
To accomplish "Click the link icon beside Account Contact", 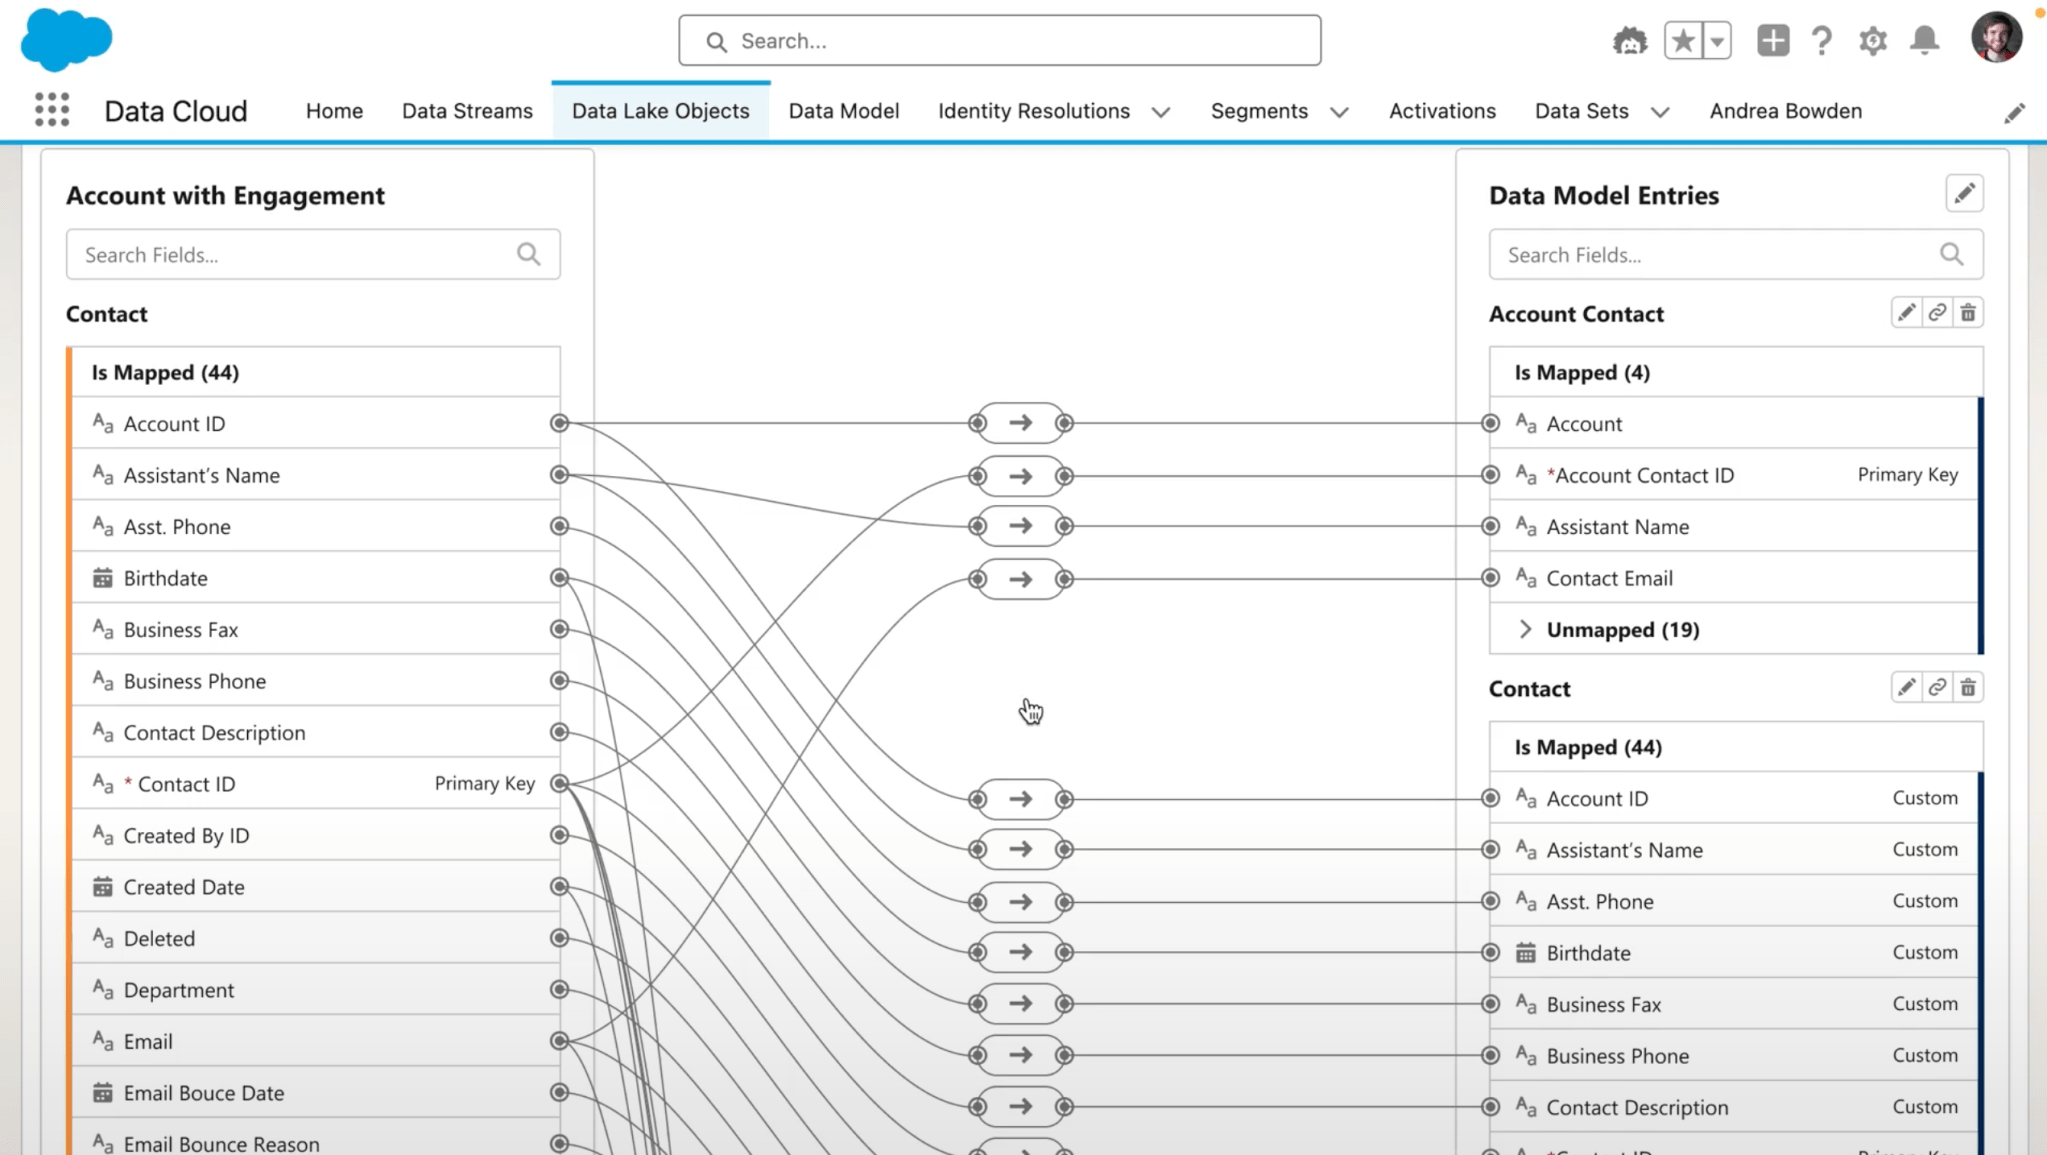I will 1937,312.
